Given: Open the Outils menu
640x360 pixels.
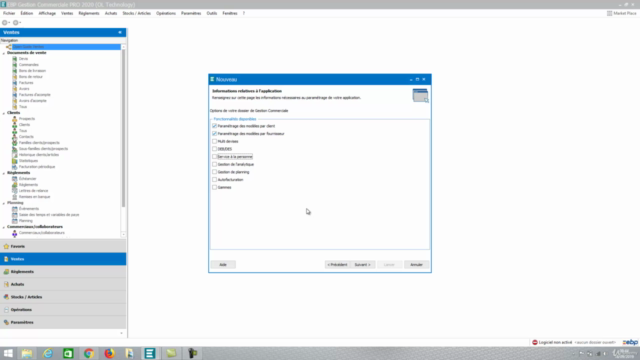Looking at the screenshot, I should (211, 13).
